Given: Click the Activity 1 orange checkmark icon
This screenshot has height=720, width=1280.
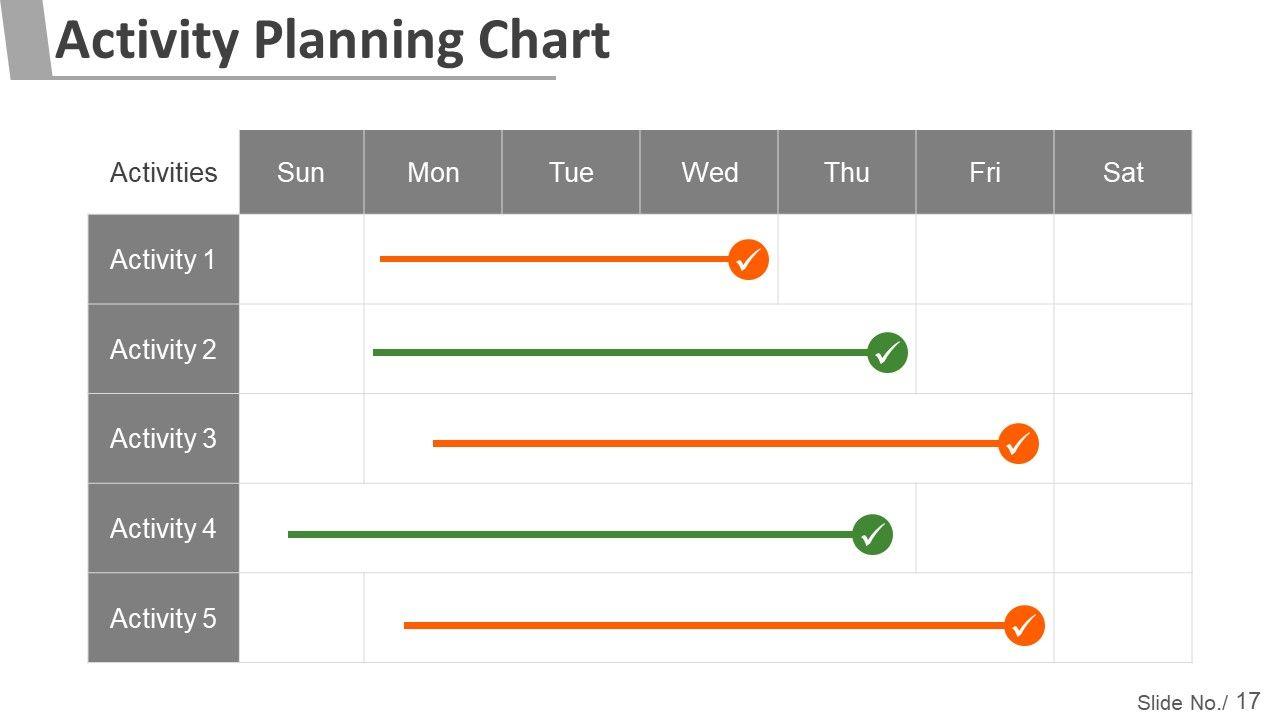Looking at the screenshot, I should coord(748,260).
